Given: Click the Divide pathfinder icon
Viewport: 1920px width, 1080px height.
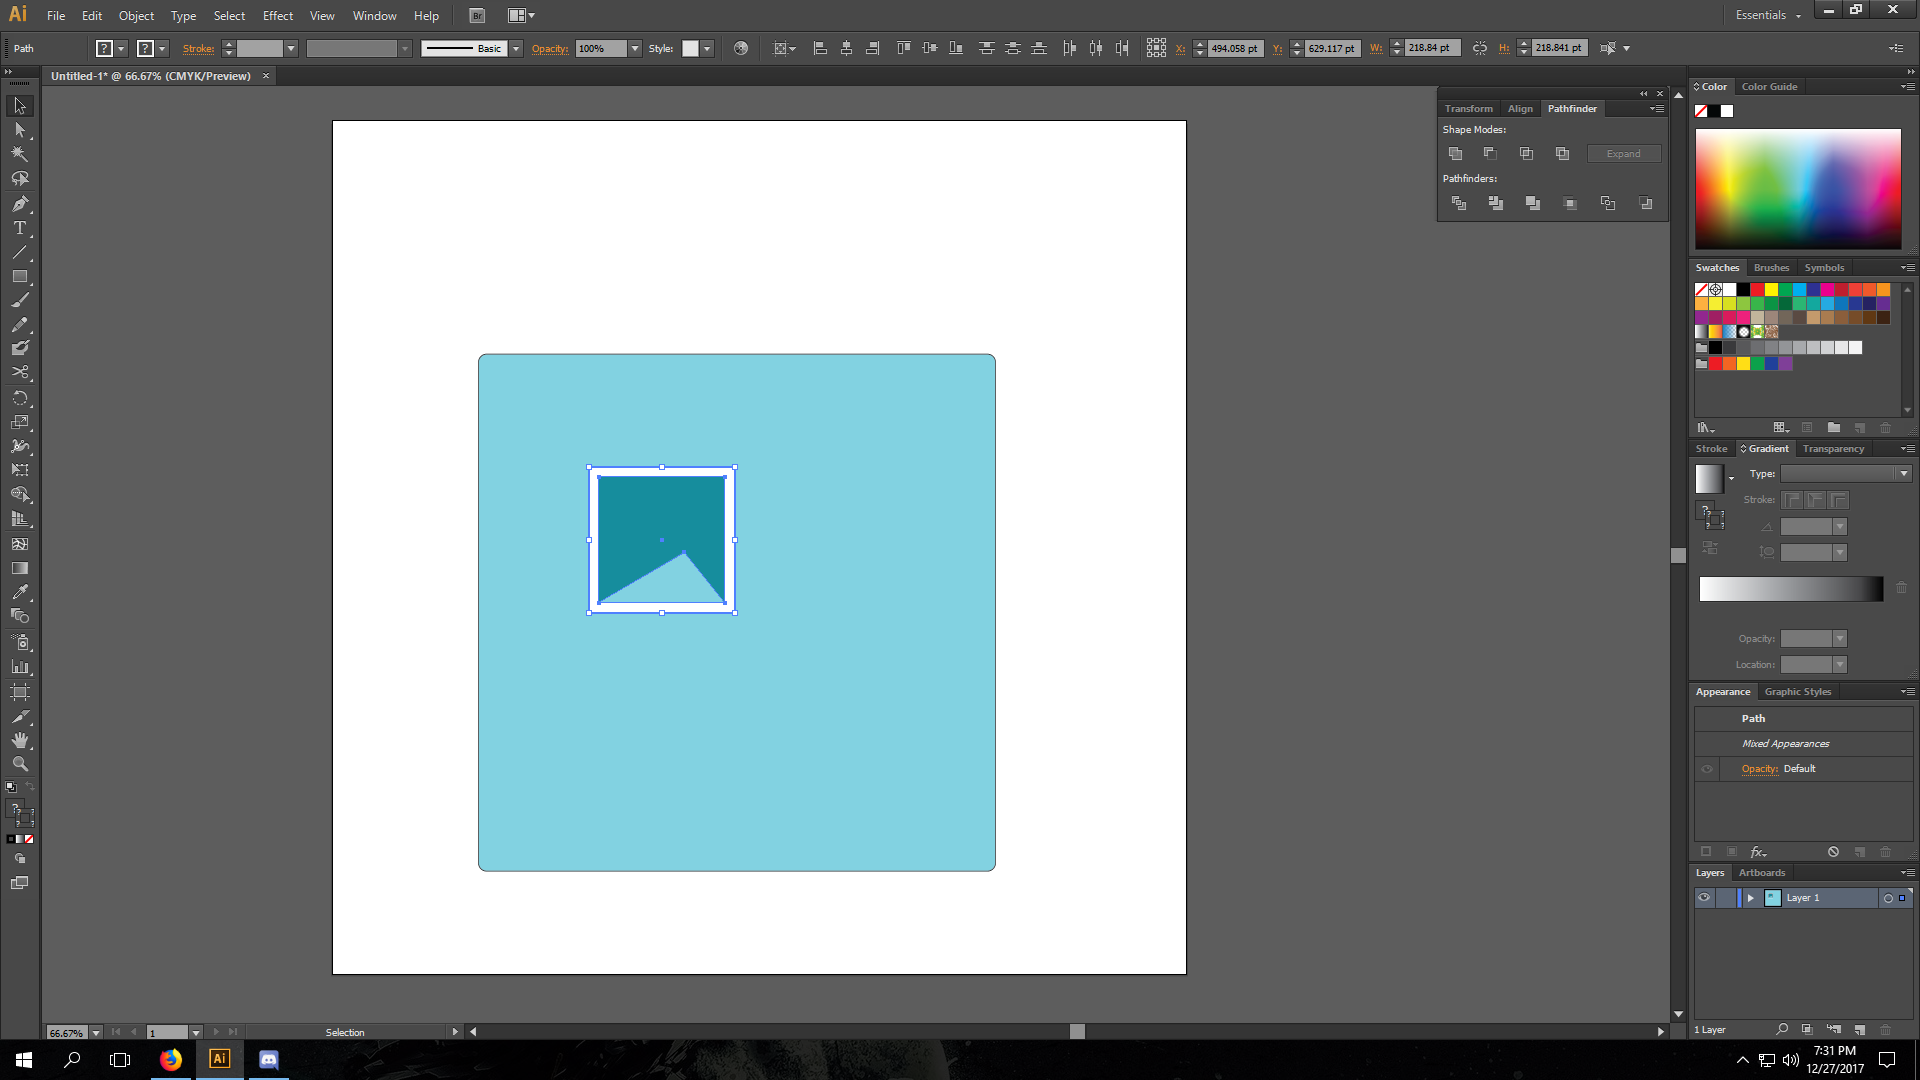Looking at the screenshot, I should tap(1459, 203).
